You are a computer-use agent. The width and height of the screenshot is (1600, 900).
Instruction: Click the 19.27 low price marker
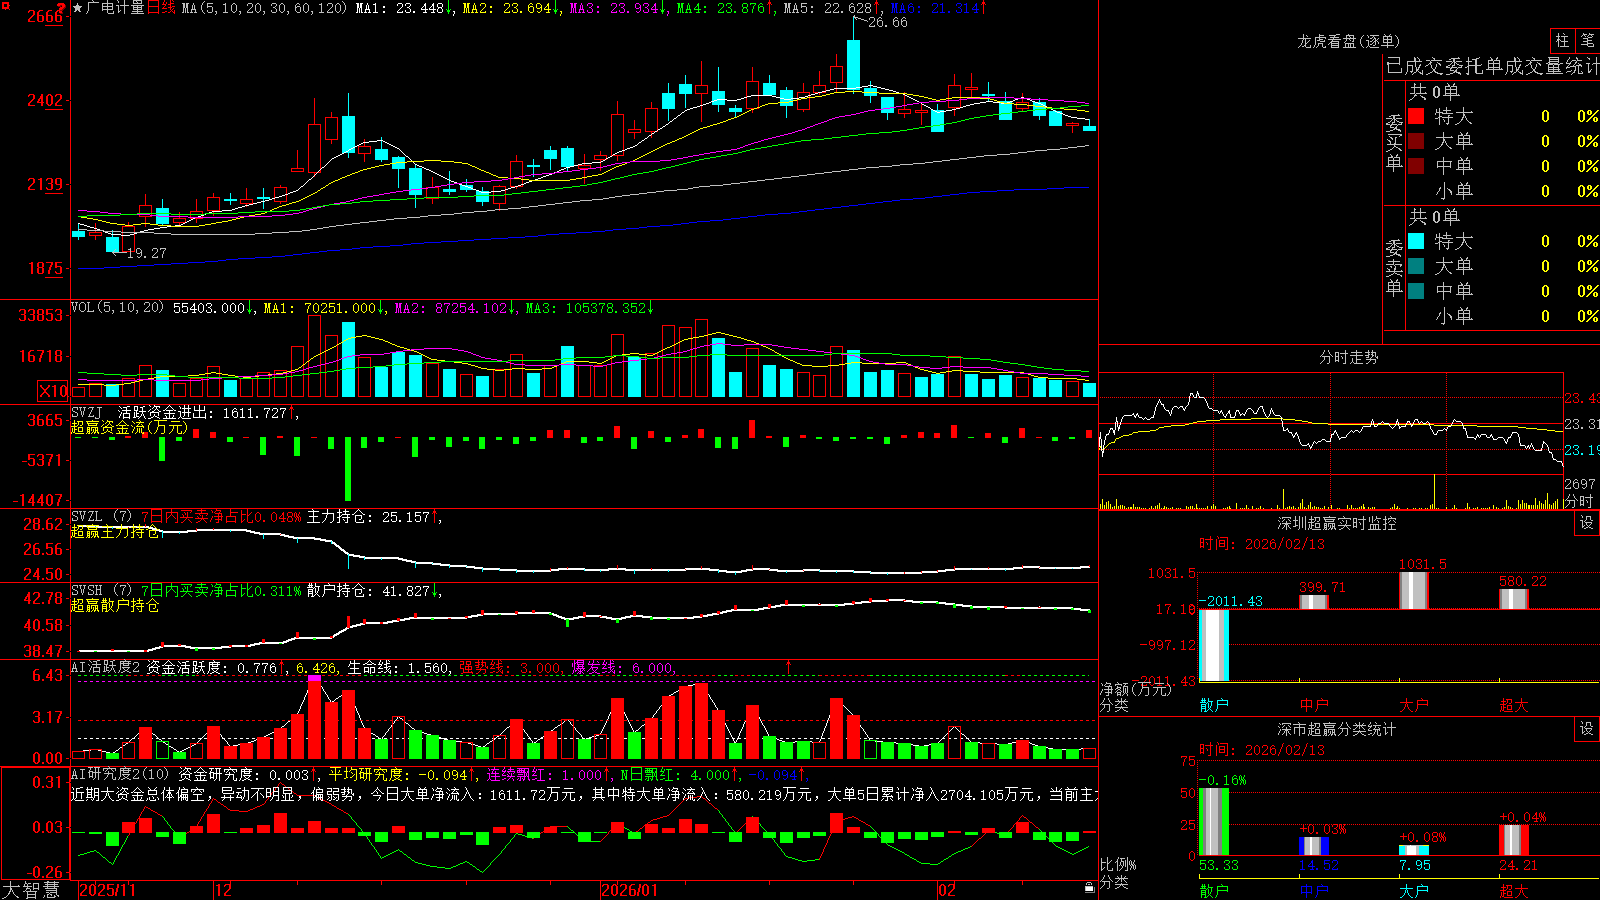click(146, 253)
